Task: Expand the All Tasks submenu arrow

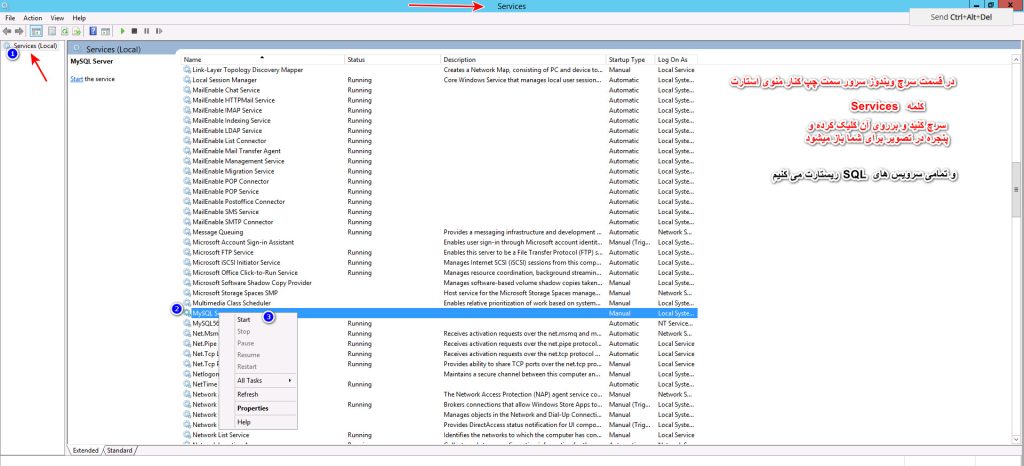Action: coord(289,380)
